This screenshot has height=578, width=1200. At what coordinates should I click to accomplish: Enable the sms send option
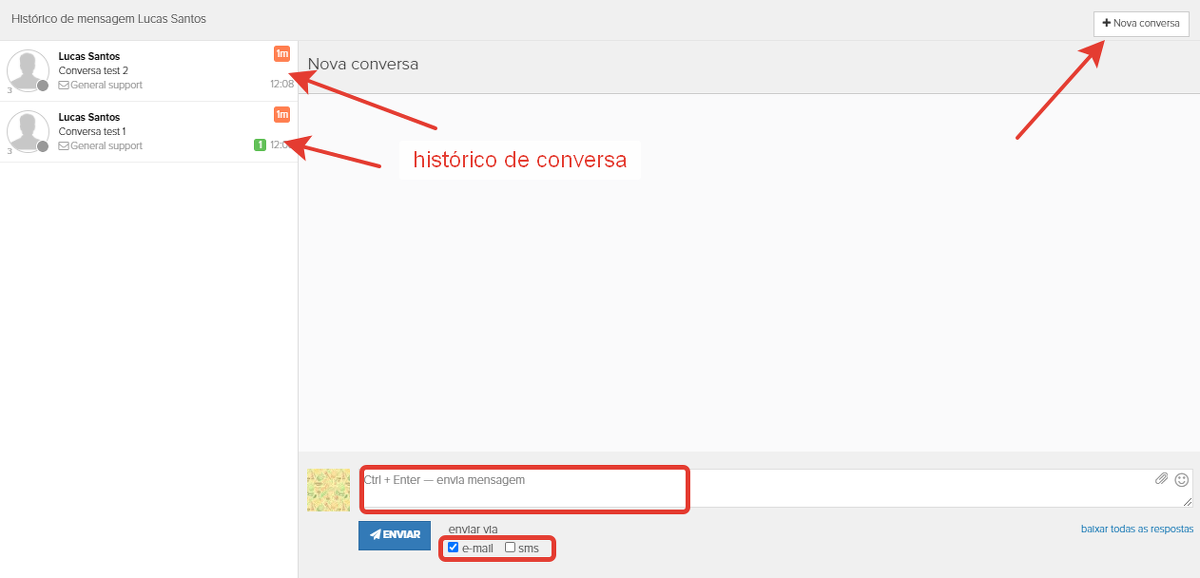(x=510, y=547)
